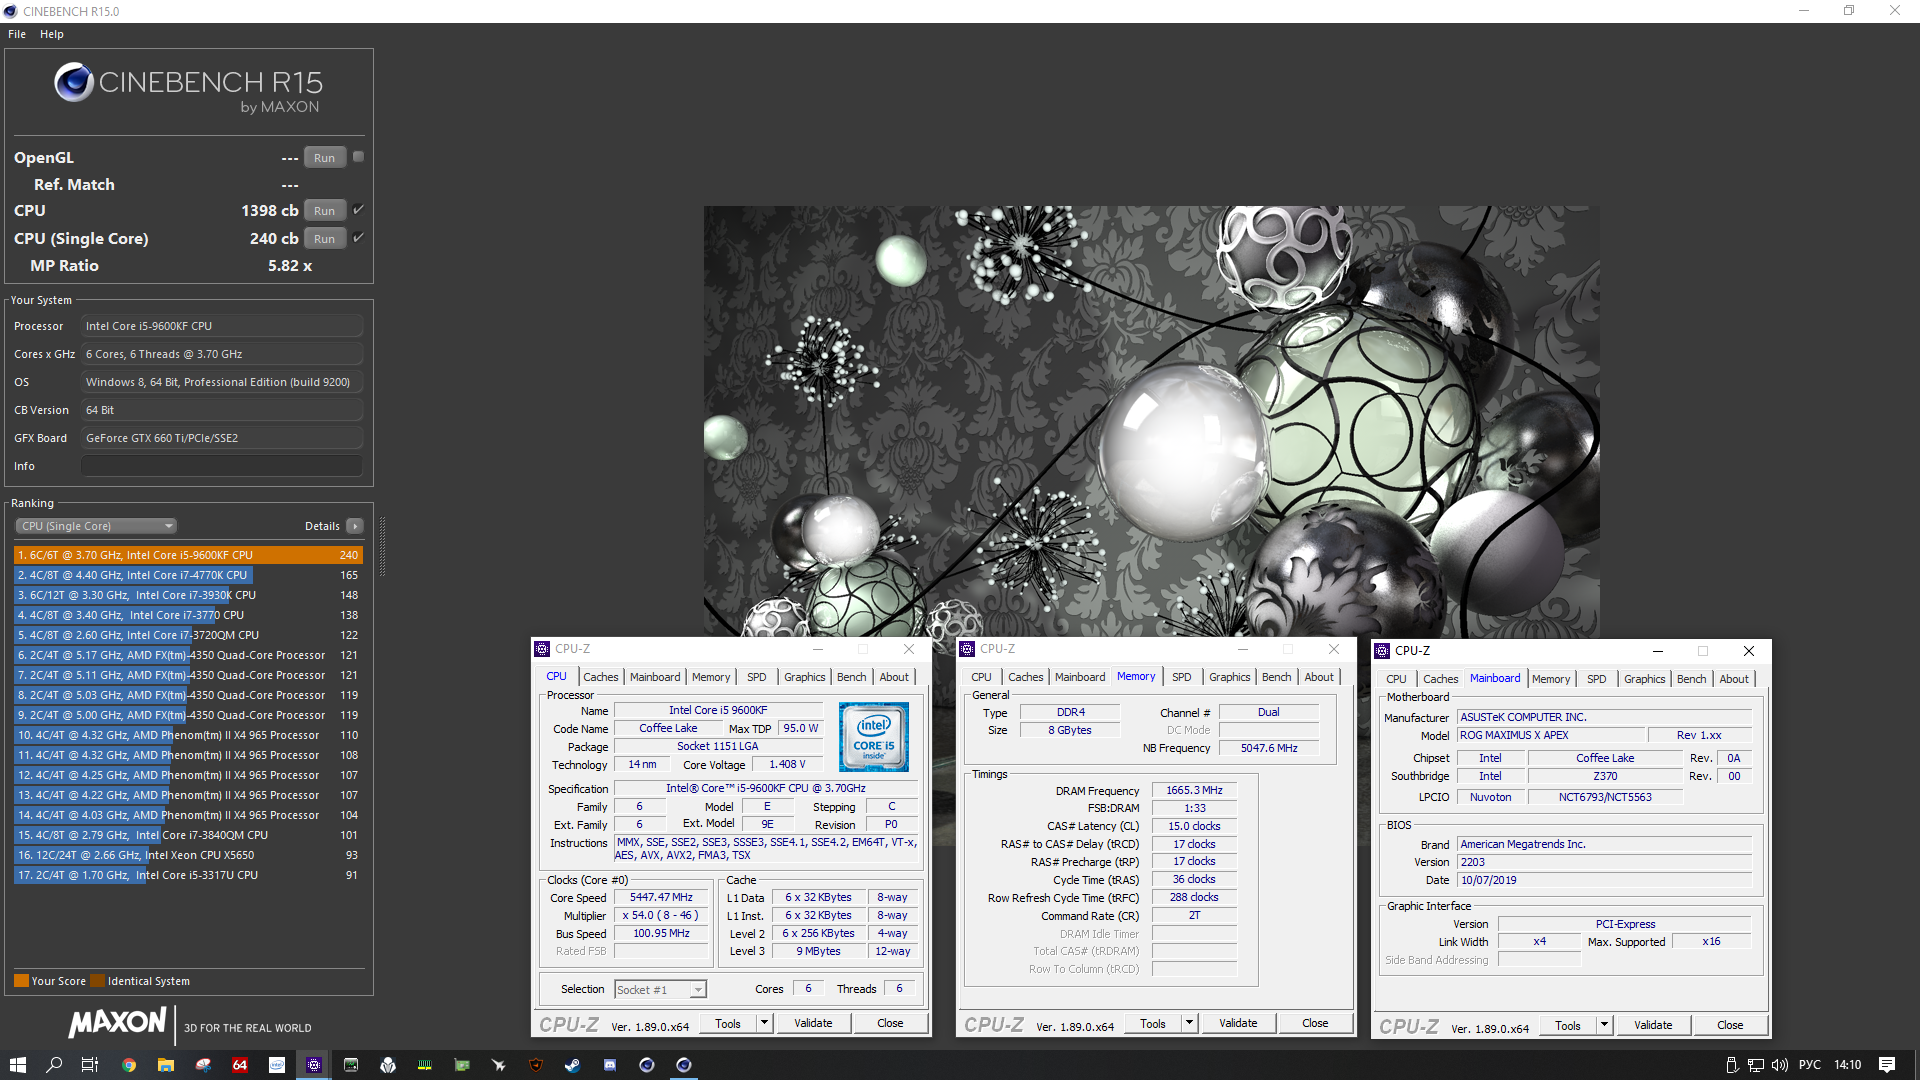Open the File menu in Cinebench

pos(17,34)
